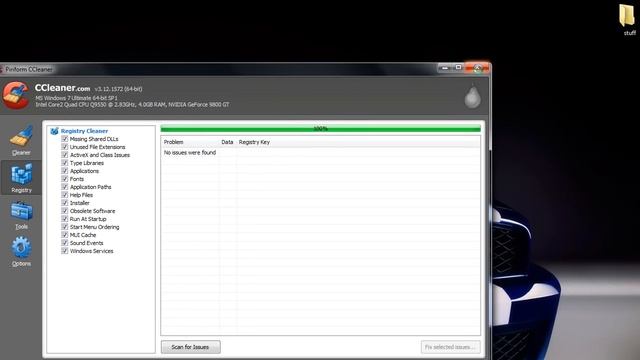Click the version number v3.12.1572 text
Image resolution: width=640 pixels, height=360 pixels.
pyautogui.click(x=118, y=89)
